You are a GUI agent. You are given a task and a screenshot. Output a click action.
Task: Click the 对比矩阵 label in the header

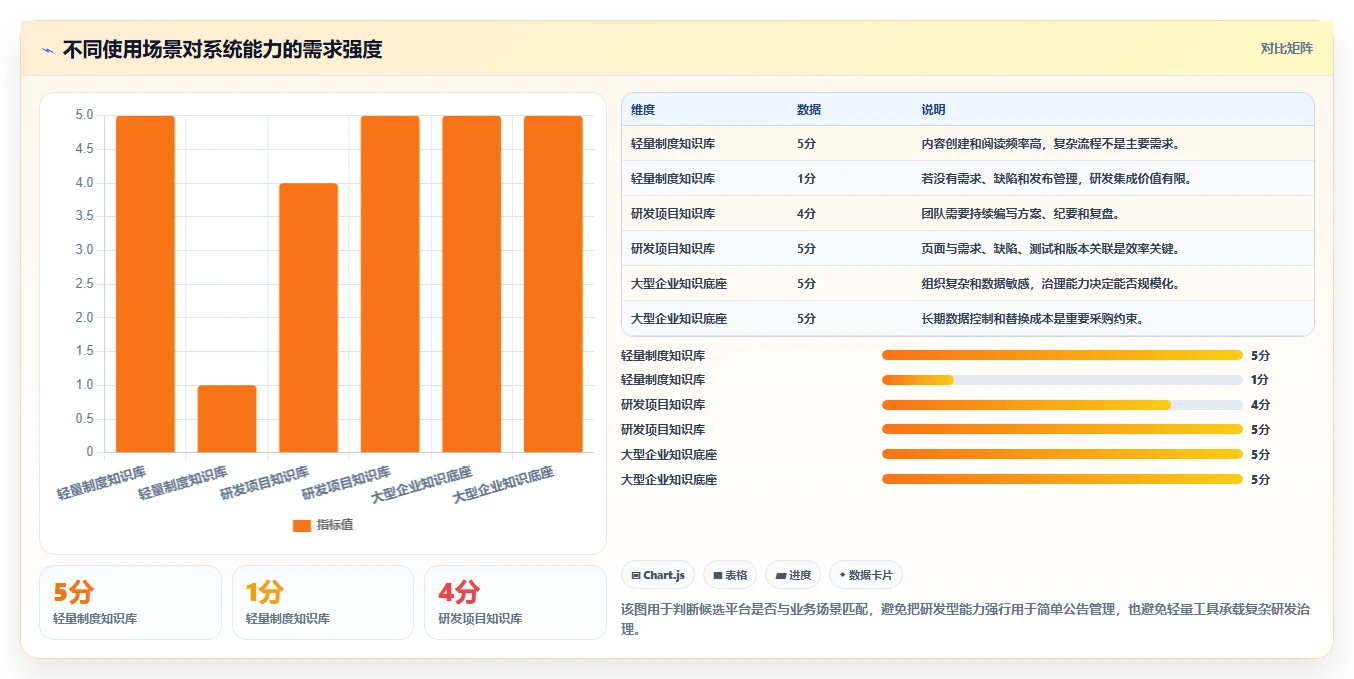tap(1286, 48)
